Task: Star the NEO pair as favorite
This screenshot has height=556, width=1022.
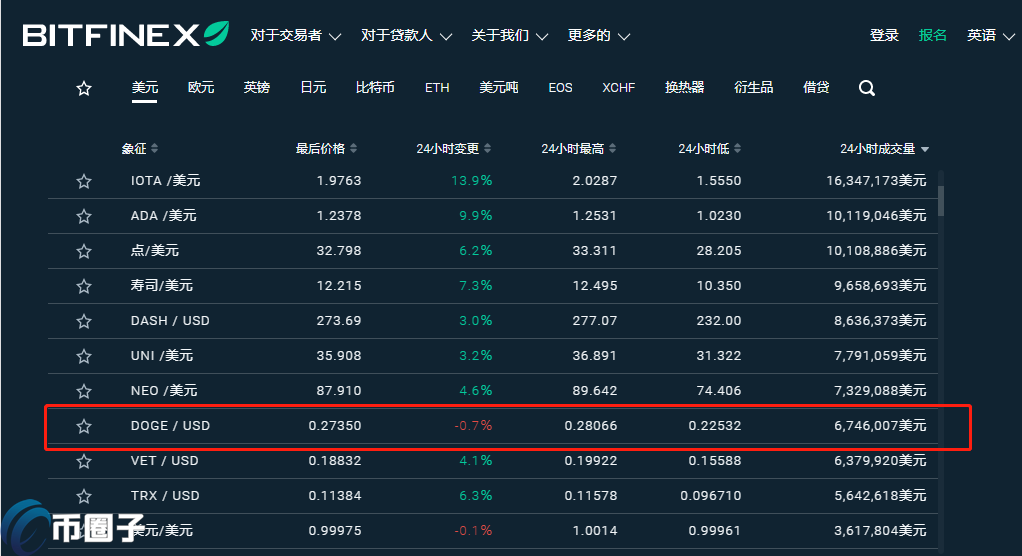Action: pos(84,391)
